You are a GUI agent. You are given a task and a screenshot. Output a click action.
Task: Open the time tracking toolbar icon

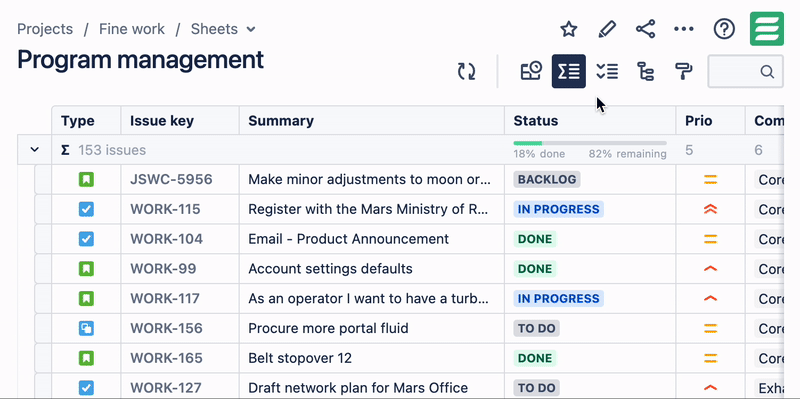tap(531, 71)
